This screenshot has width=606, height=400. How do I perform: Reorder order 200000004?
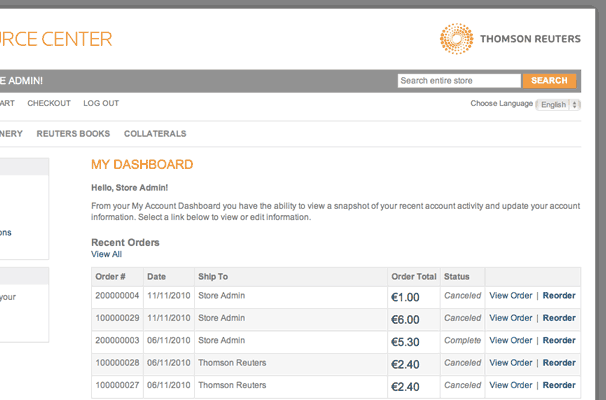point(559,296)
